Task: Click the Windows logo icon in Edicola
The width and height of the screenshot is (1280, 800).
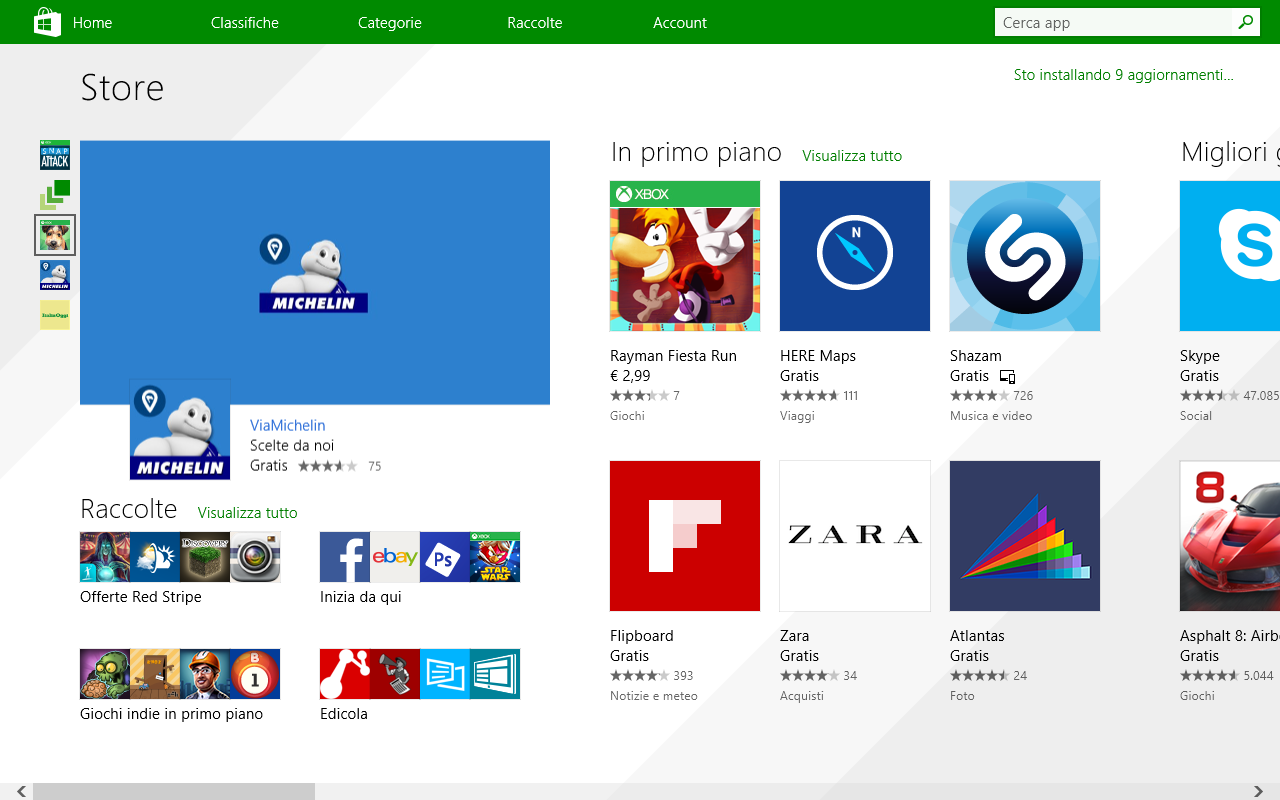Action: click(495, 674)
